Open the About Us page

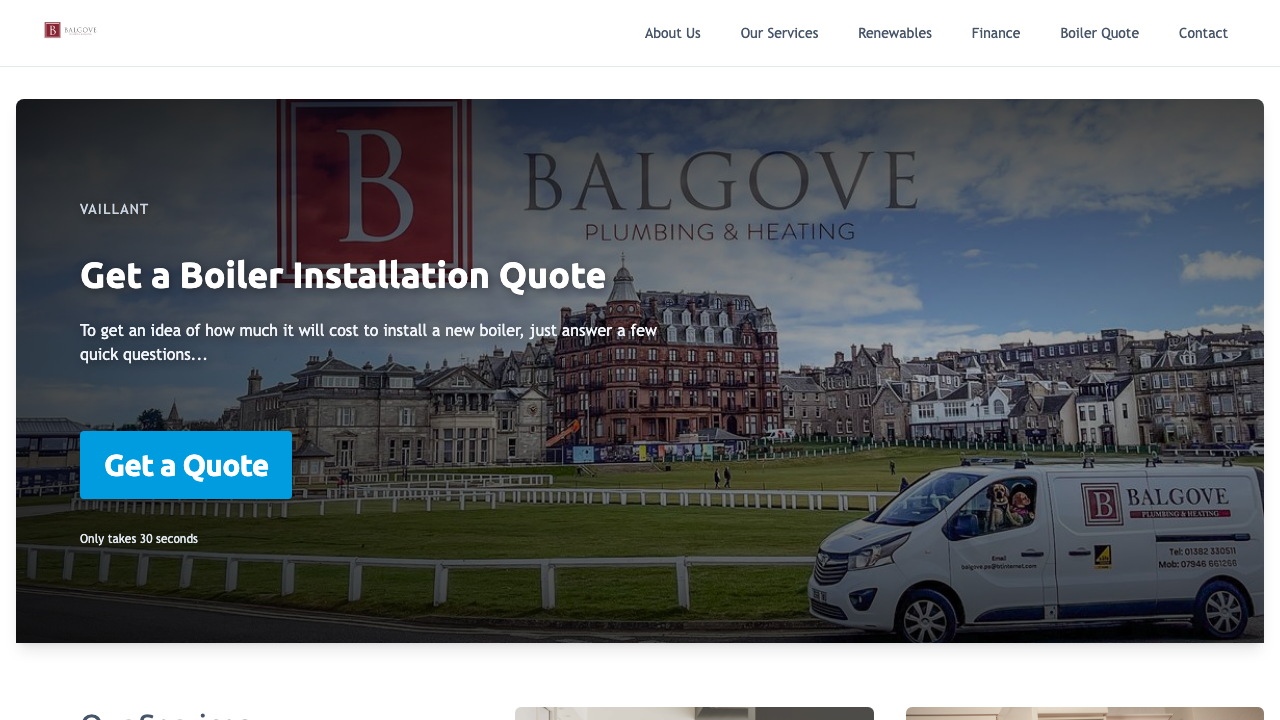pyautogui.click(x=672, y=33)
